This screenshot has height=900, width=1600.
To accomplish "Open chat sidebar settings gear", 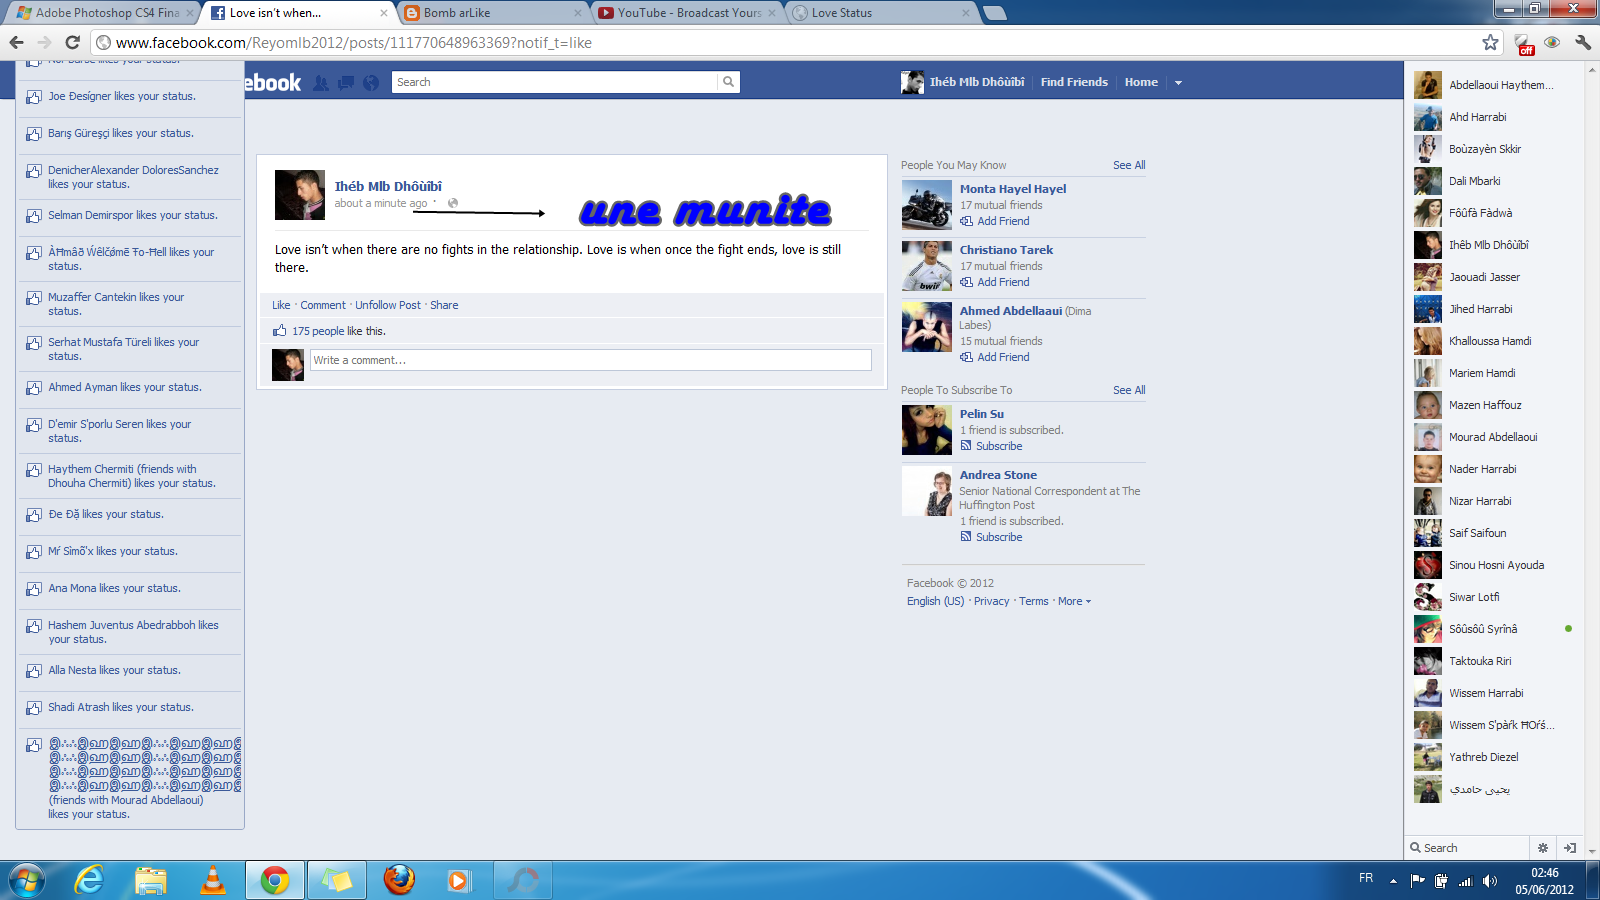I will [1543, 848].
